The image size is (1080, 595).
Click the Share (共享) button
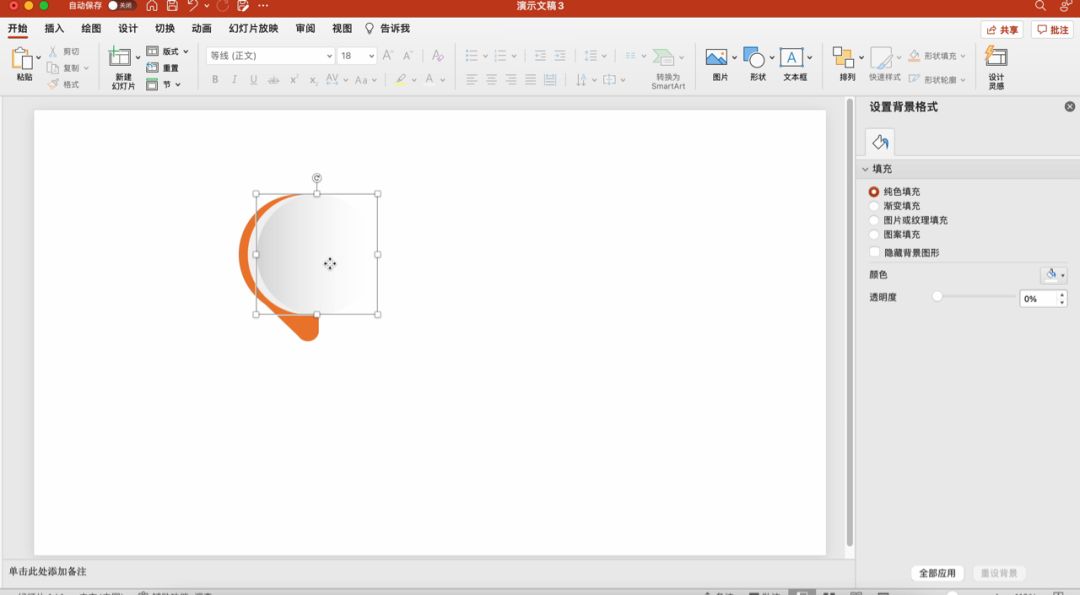tap(1002, 30)
